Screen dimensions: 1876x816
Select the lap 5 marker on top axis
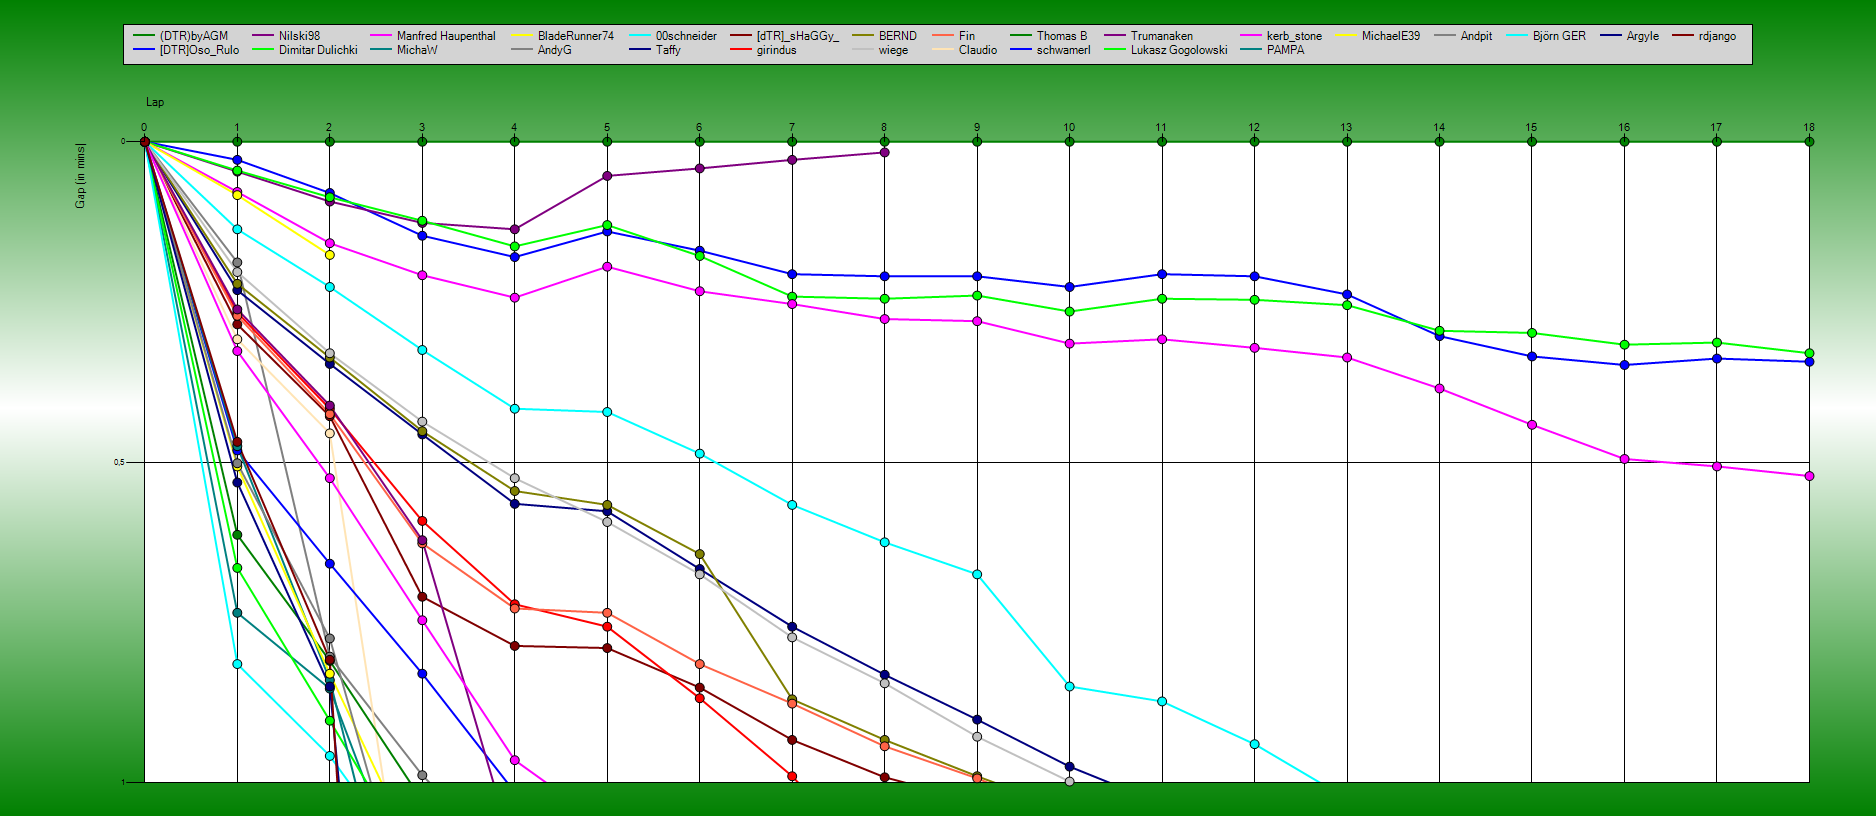[607, 142]
